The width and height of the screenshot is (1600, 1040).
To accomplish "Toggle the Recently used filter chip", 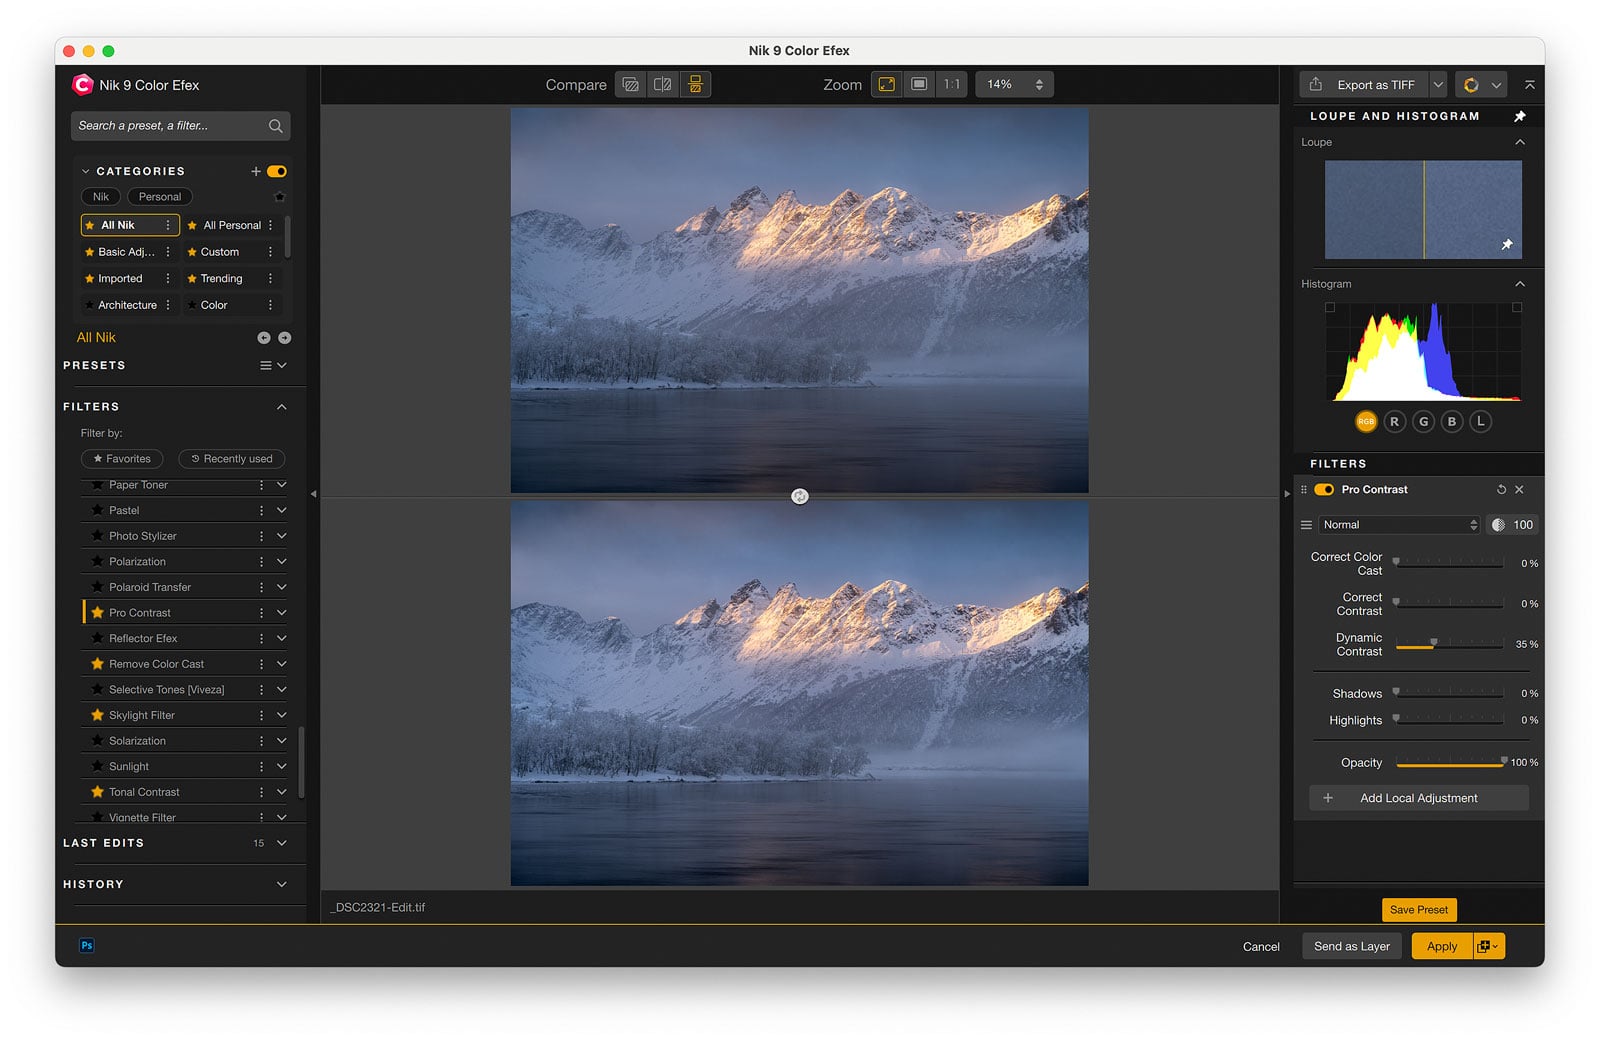I will (x=232, y=459).
